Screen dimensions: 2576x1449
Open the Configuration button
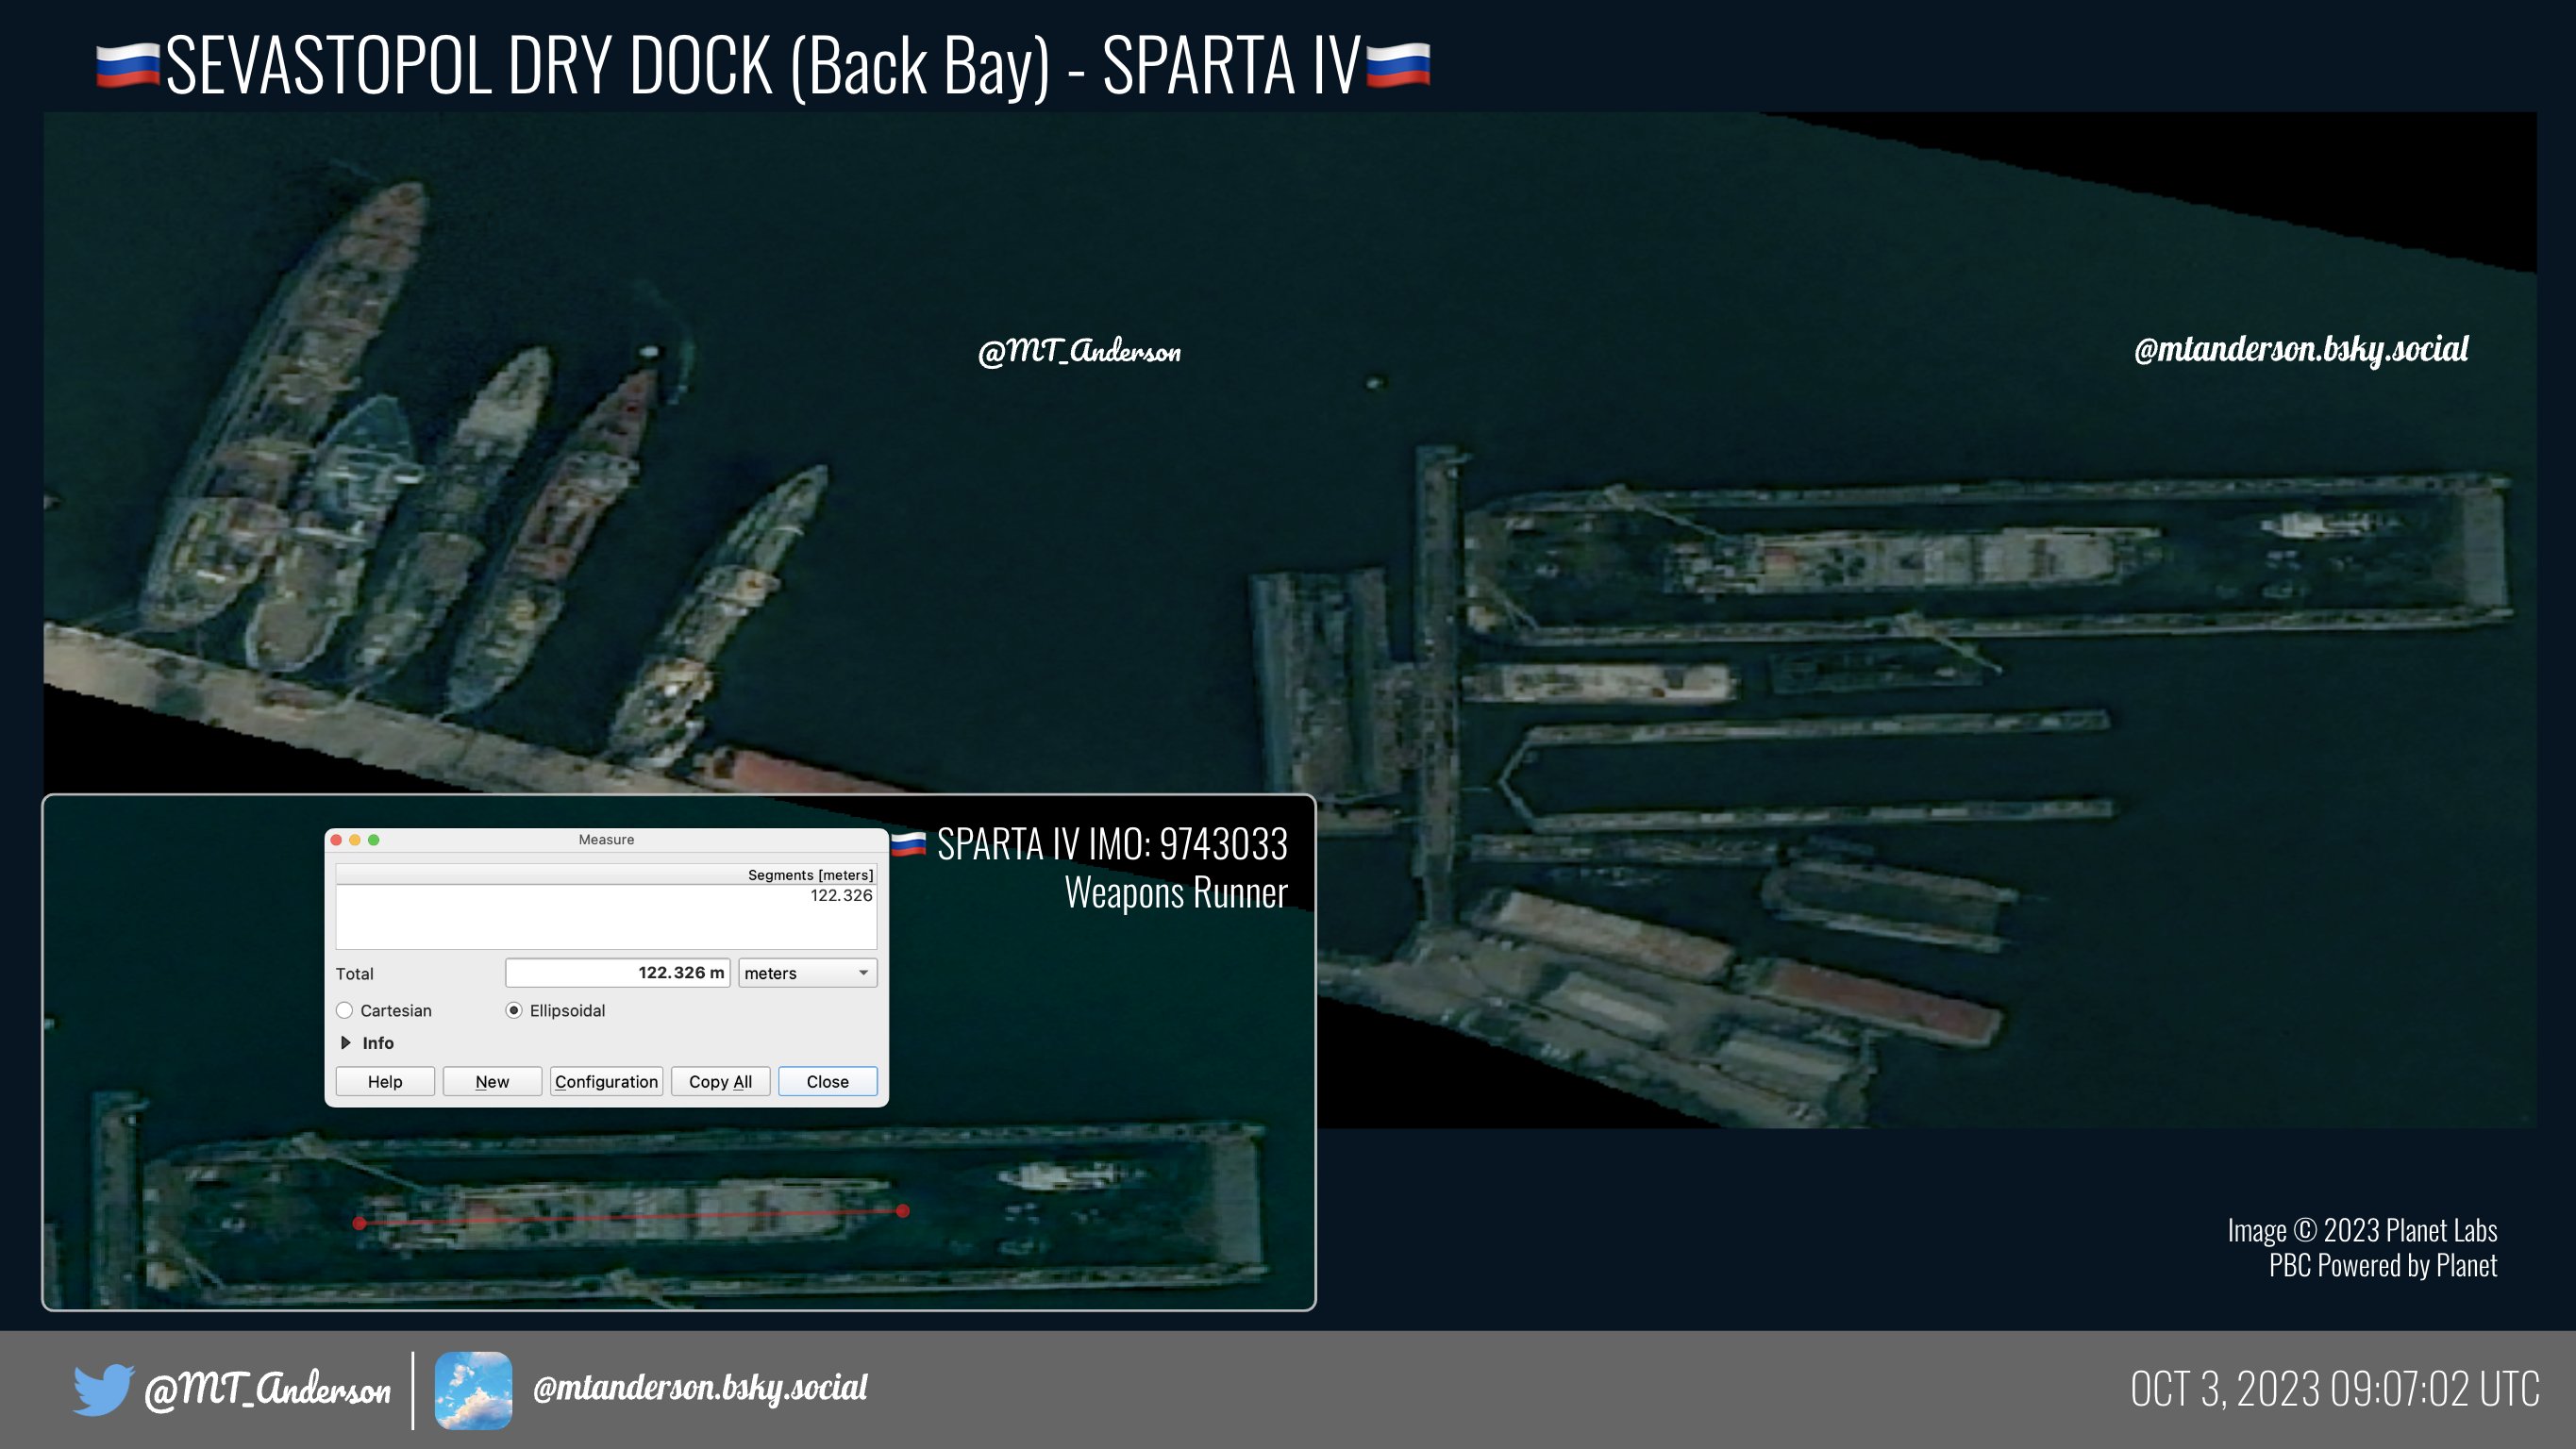pos(606,1081)
